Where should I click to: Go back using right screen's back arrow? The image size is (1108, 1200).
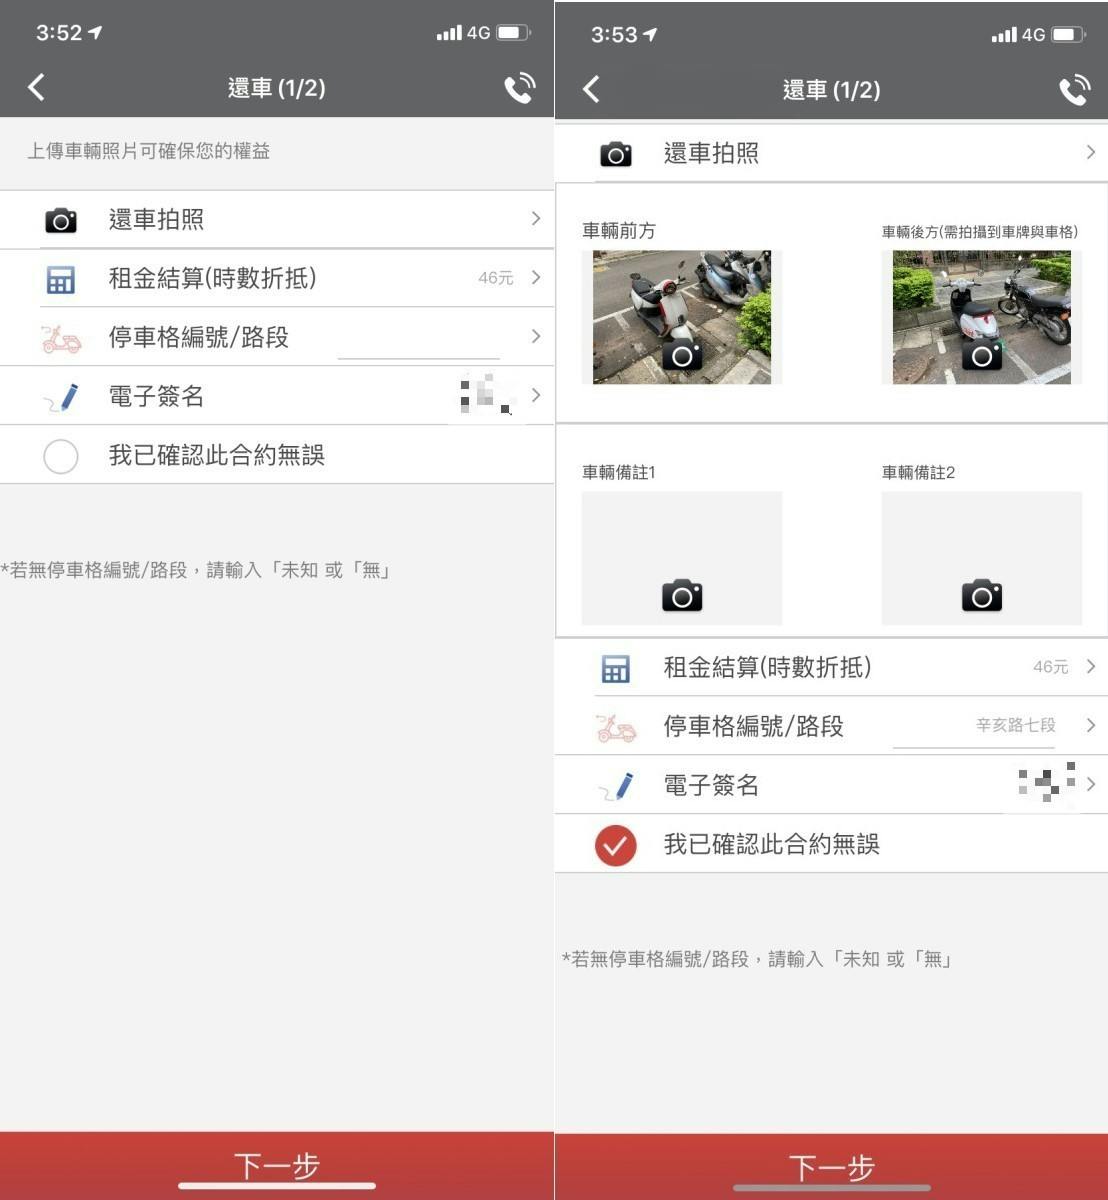tap(591, 89)
